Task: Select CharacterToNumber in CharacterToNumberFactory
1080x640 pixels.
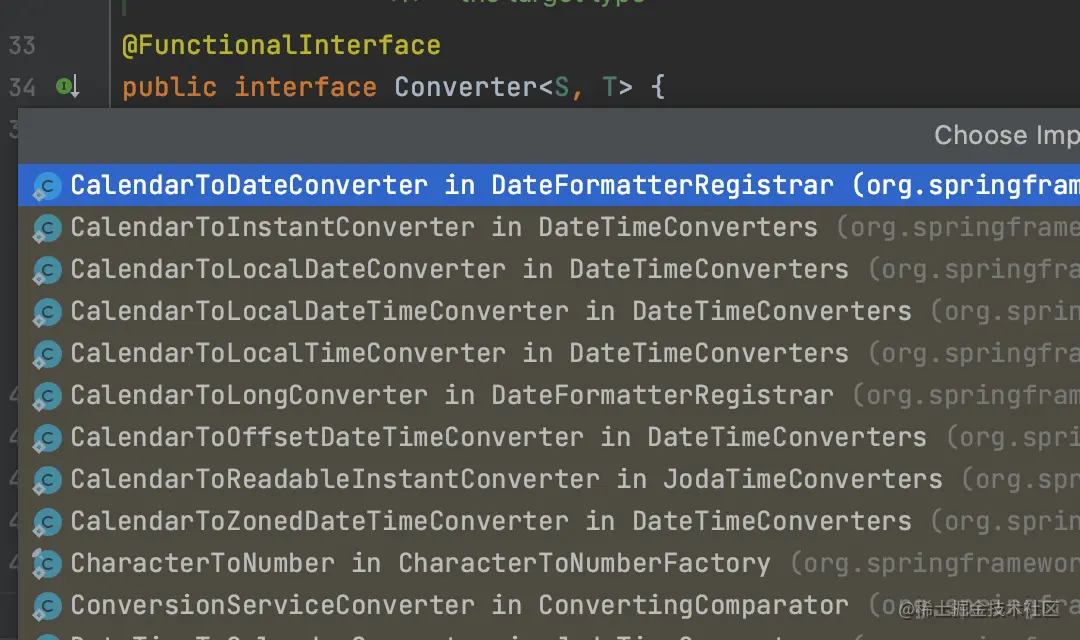Action: [549, 563]
